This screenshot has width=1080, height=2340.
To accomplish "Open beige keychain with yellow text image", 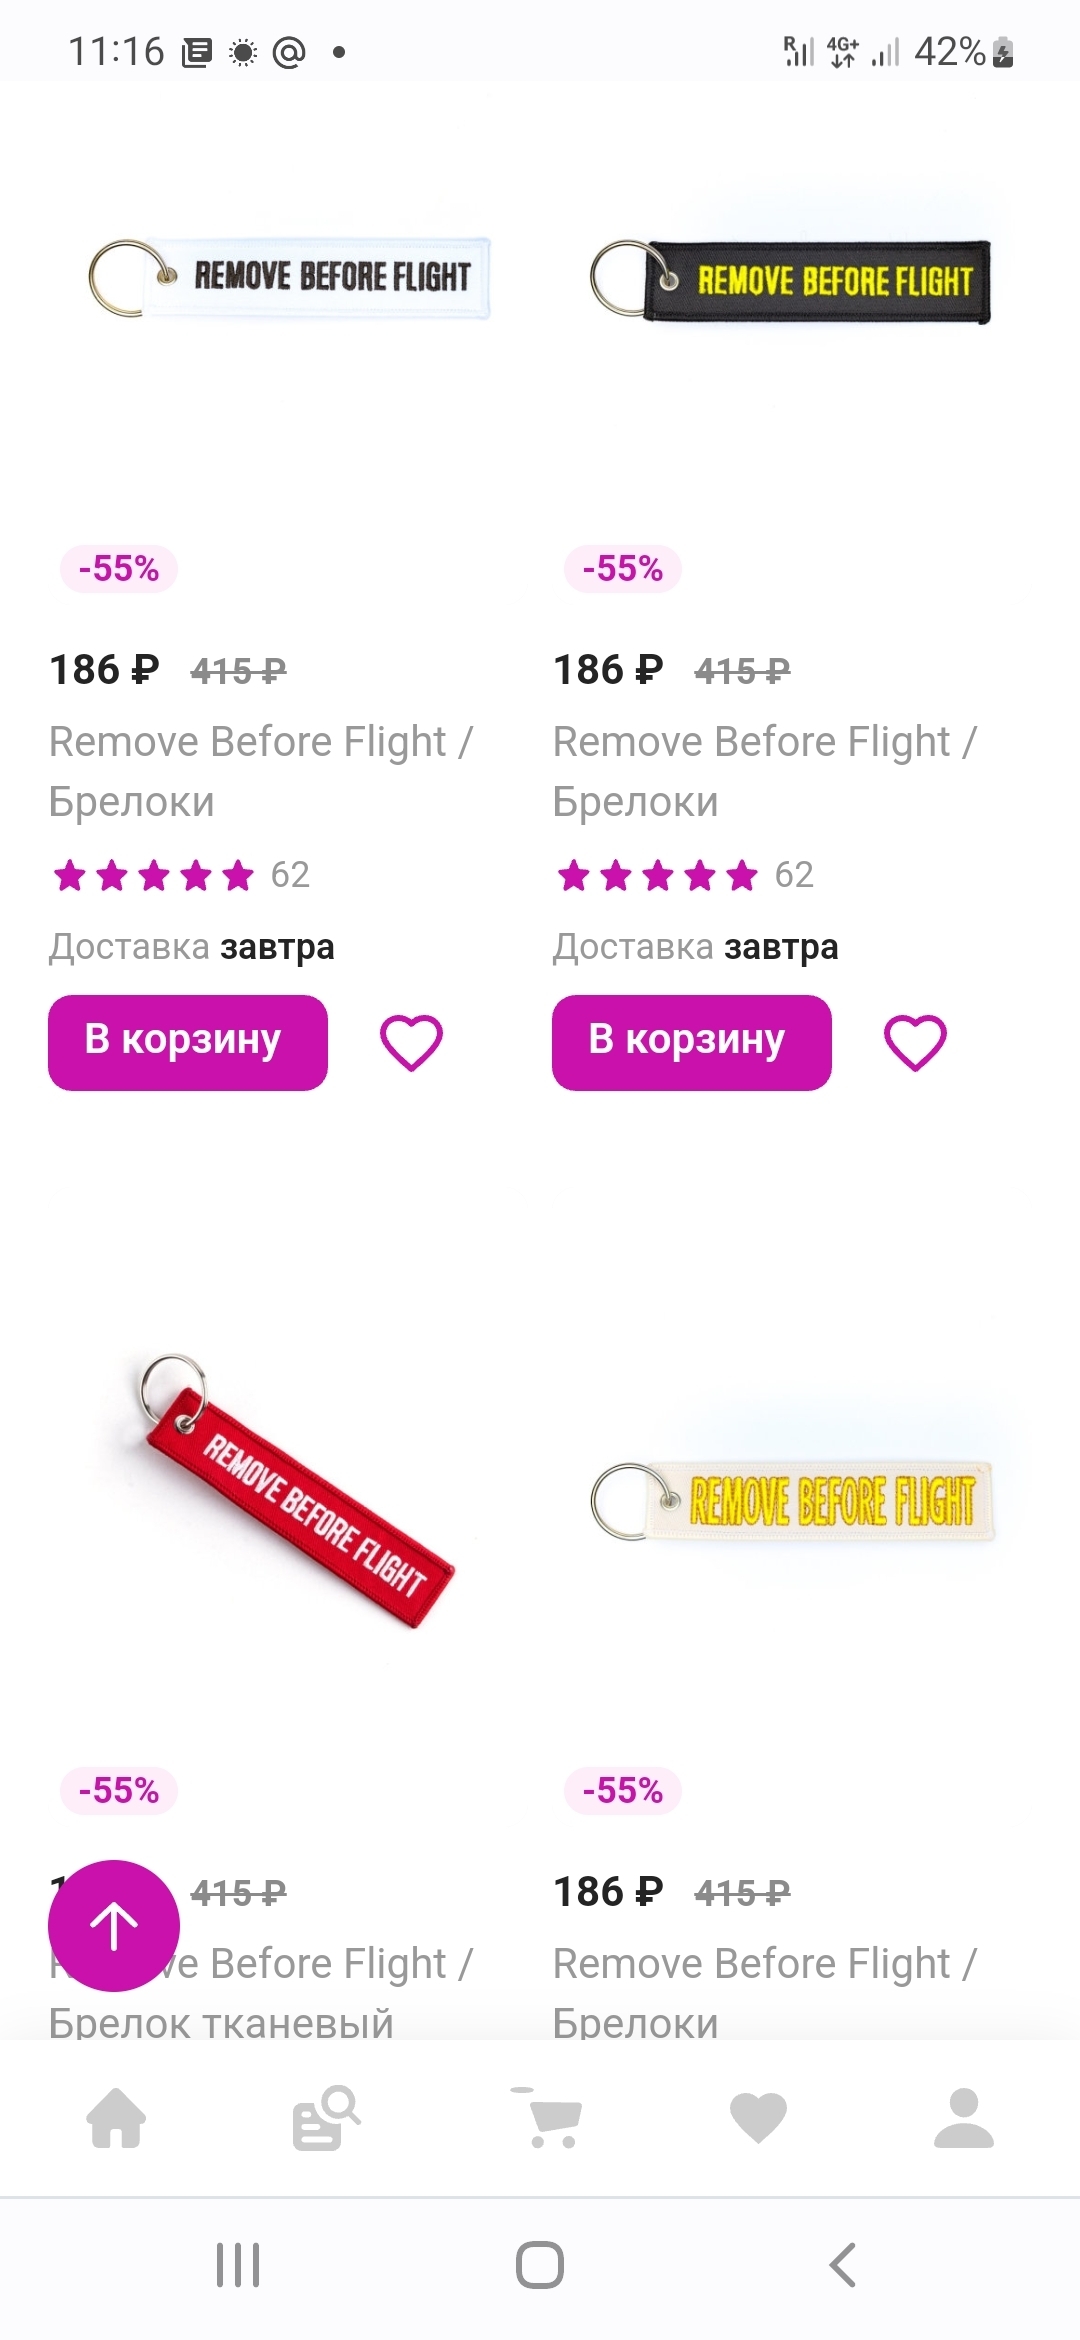I will click(792, 1500).
